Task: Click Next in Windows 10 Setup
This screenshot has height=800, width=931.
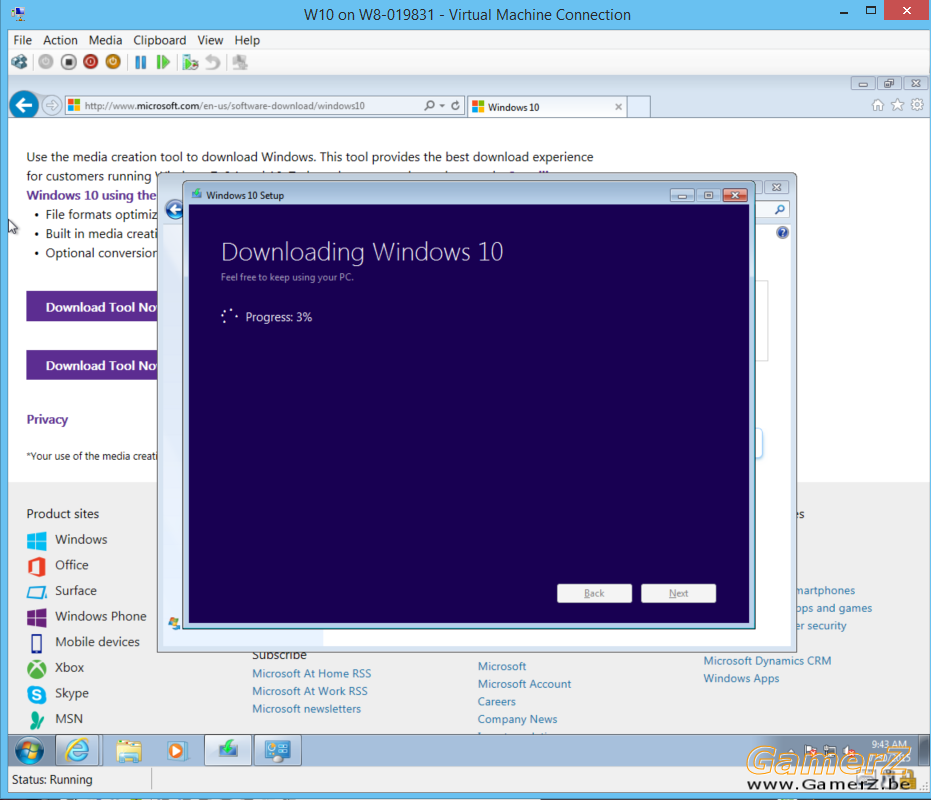Action: tap(679, 593)
